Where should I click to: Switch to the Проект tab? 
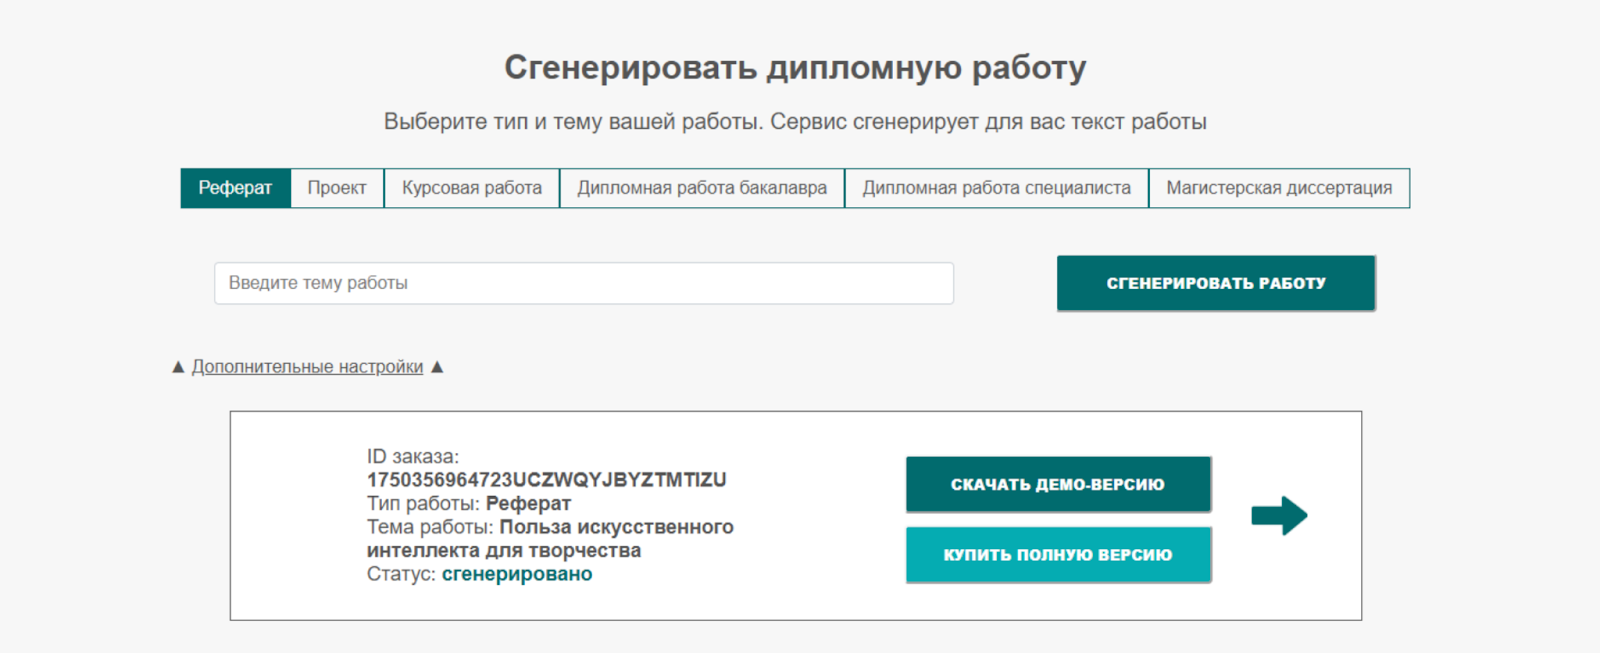point(337,188)
